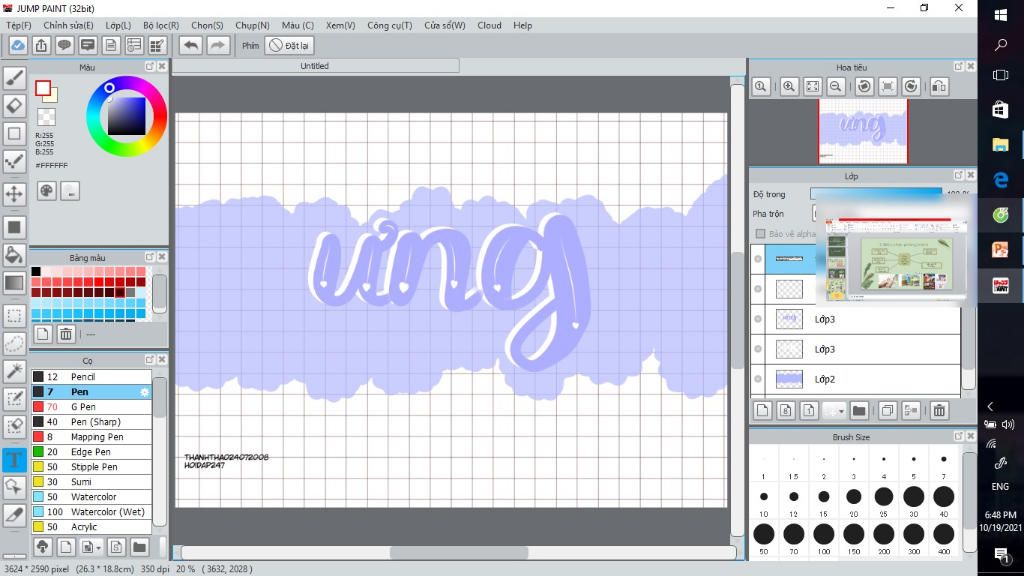Image resolution: width=1024 pixels, height=576 pixels.
Task: Create a new layer folder
Action: pyautogui.click(x=859, y=411)
